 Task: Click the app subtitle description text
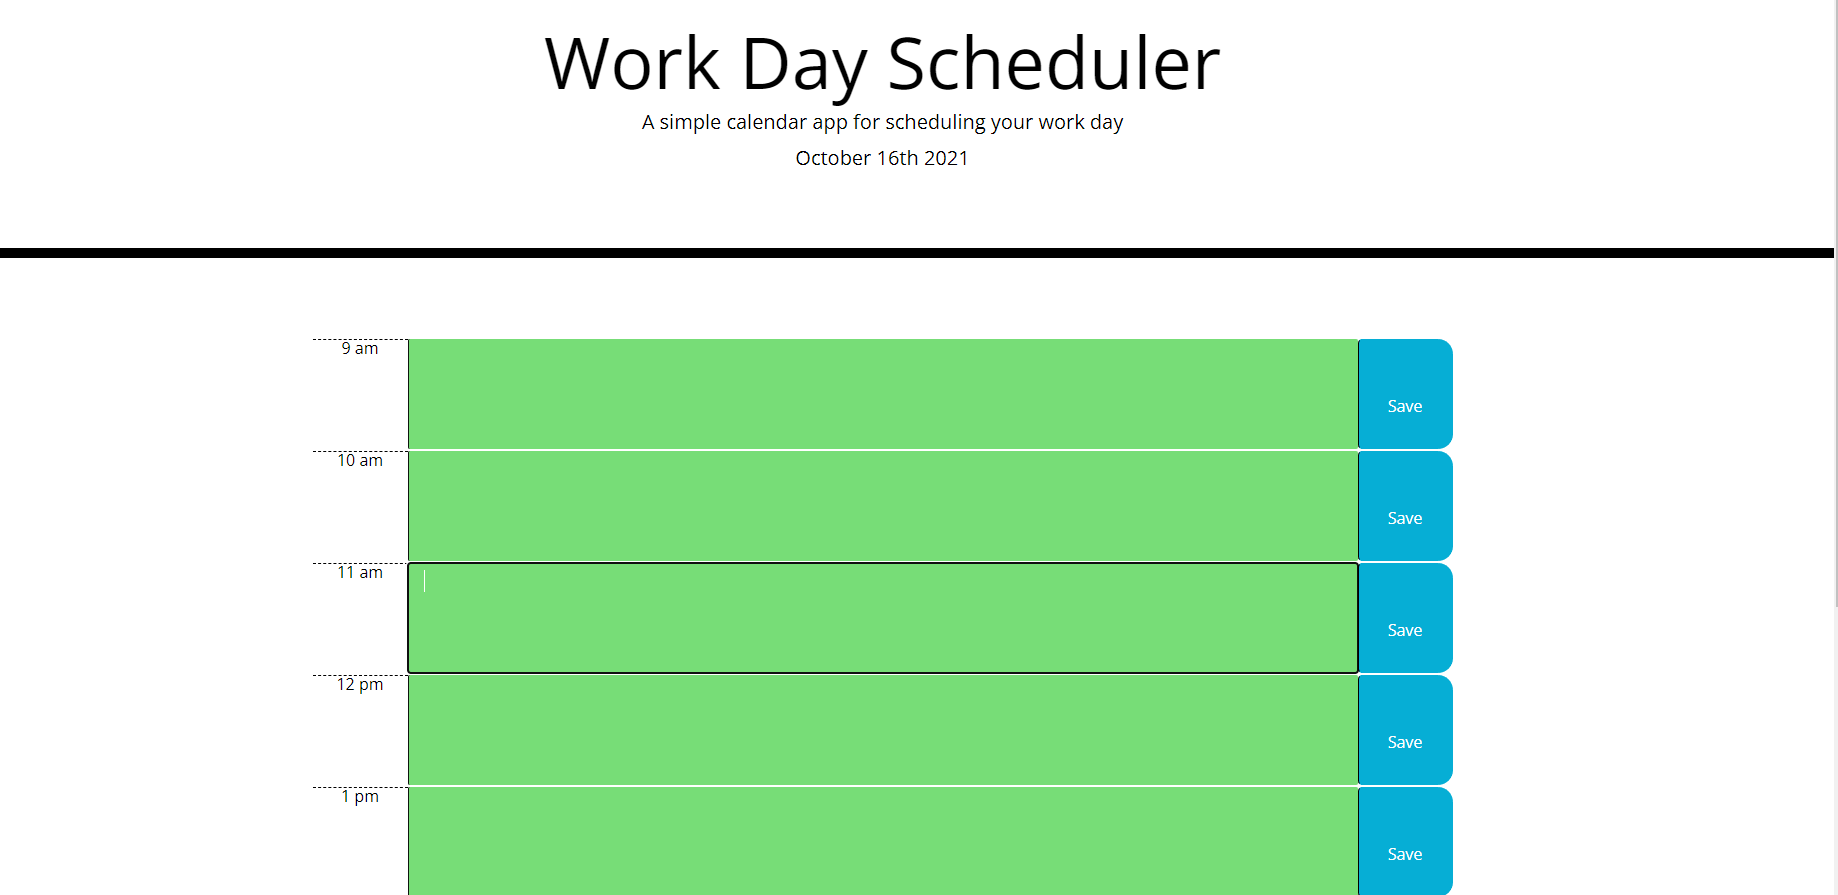pos(881,121)
